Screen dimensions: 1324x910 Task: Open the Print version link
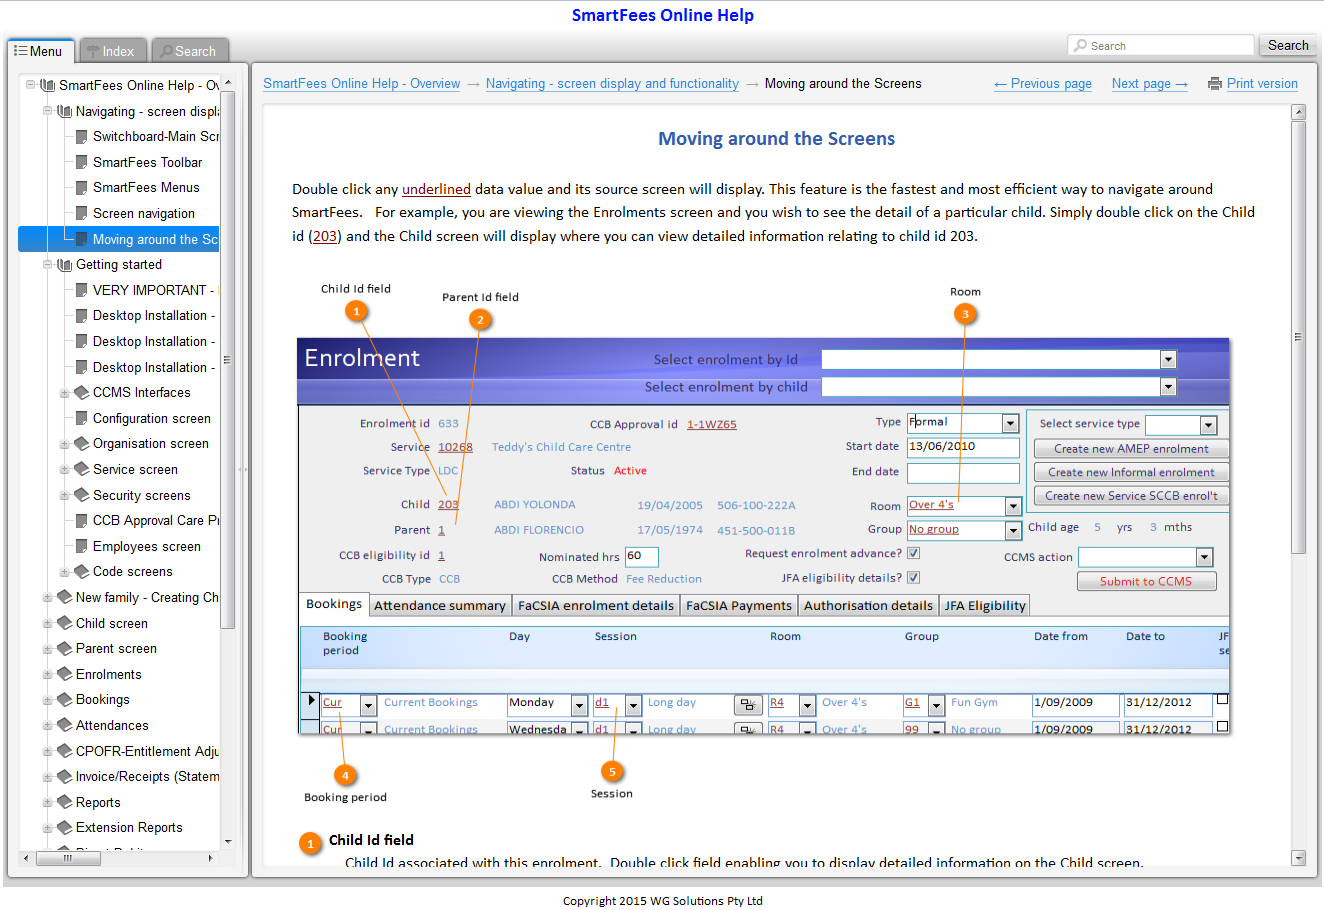click(1262, 84)
